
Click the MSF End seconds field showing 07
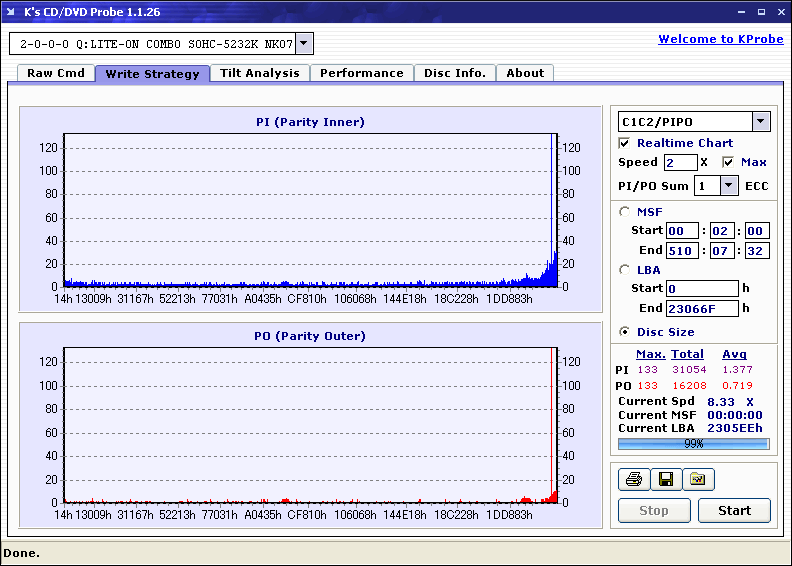[x=721, y=250]
